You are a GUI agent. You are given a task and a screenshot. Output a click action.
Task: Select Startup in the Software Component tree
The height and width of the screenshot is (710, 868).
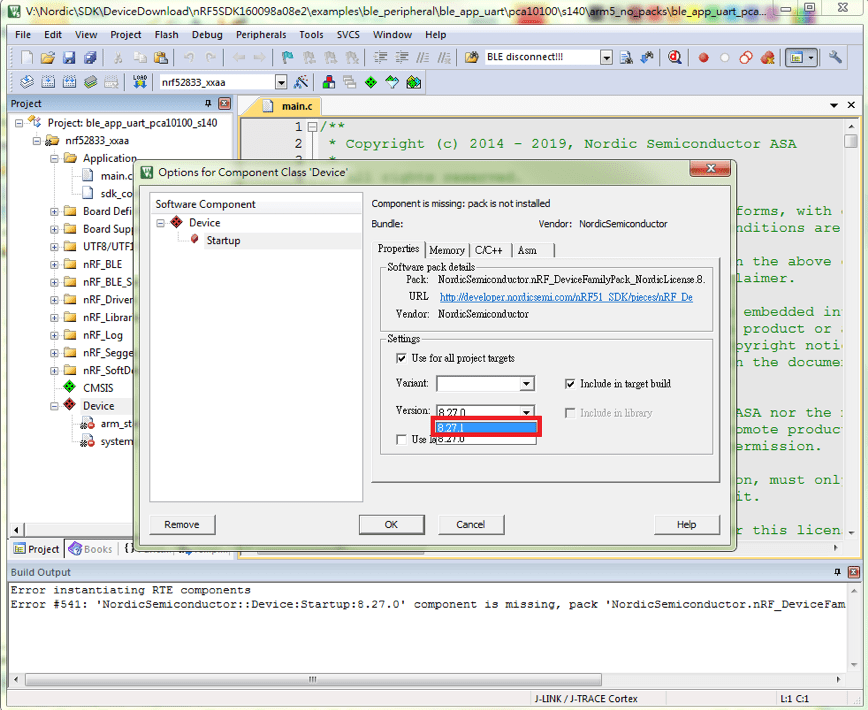(x=223, y=241)
